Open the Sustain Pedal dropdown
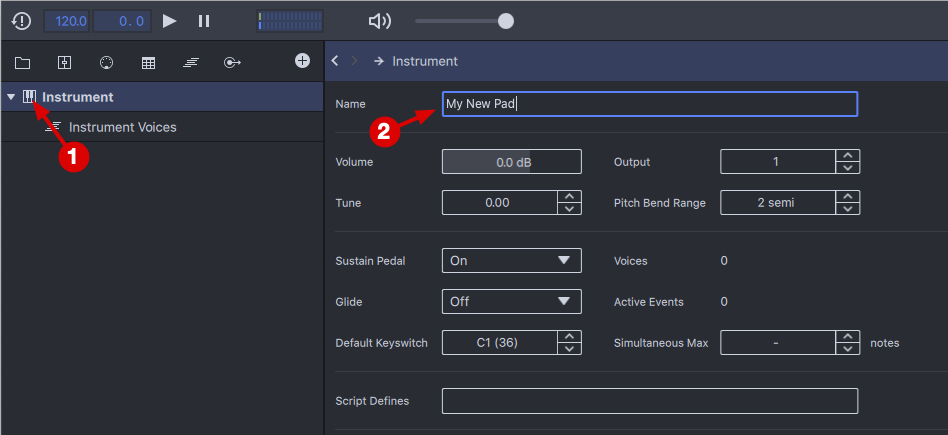 tap(512, 261)
